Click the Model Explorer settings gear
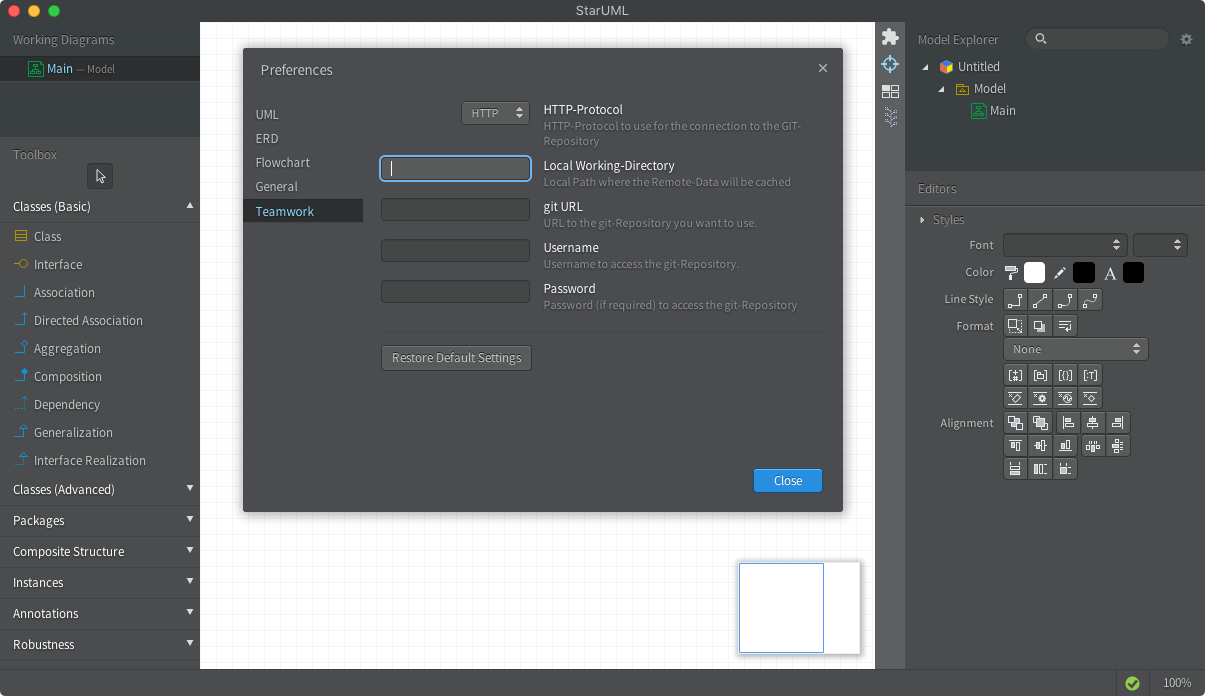This screenshot has height=696, width=1205. [x=1186, y=39]
